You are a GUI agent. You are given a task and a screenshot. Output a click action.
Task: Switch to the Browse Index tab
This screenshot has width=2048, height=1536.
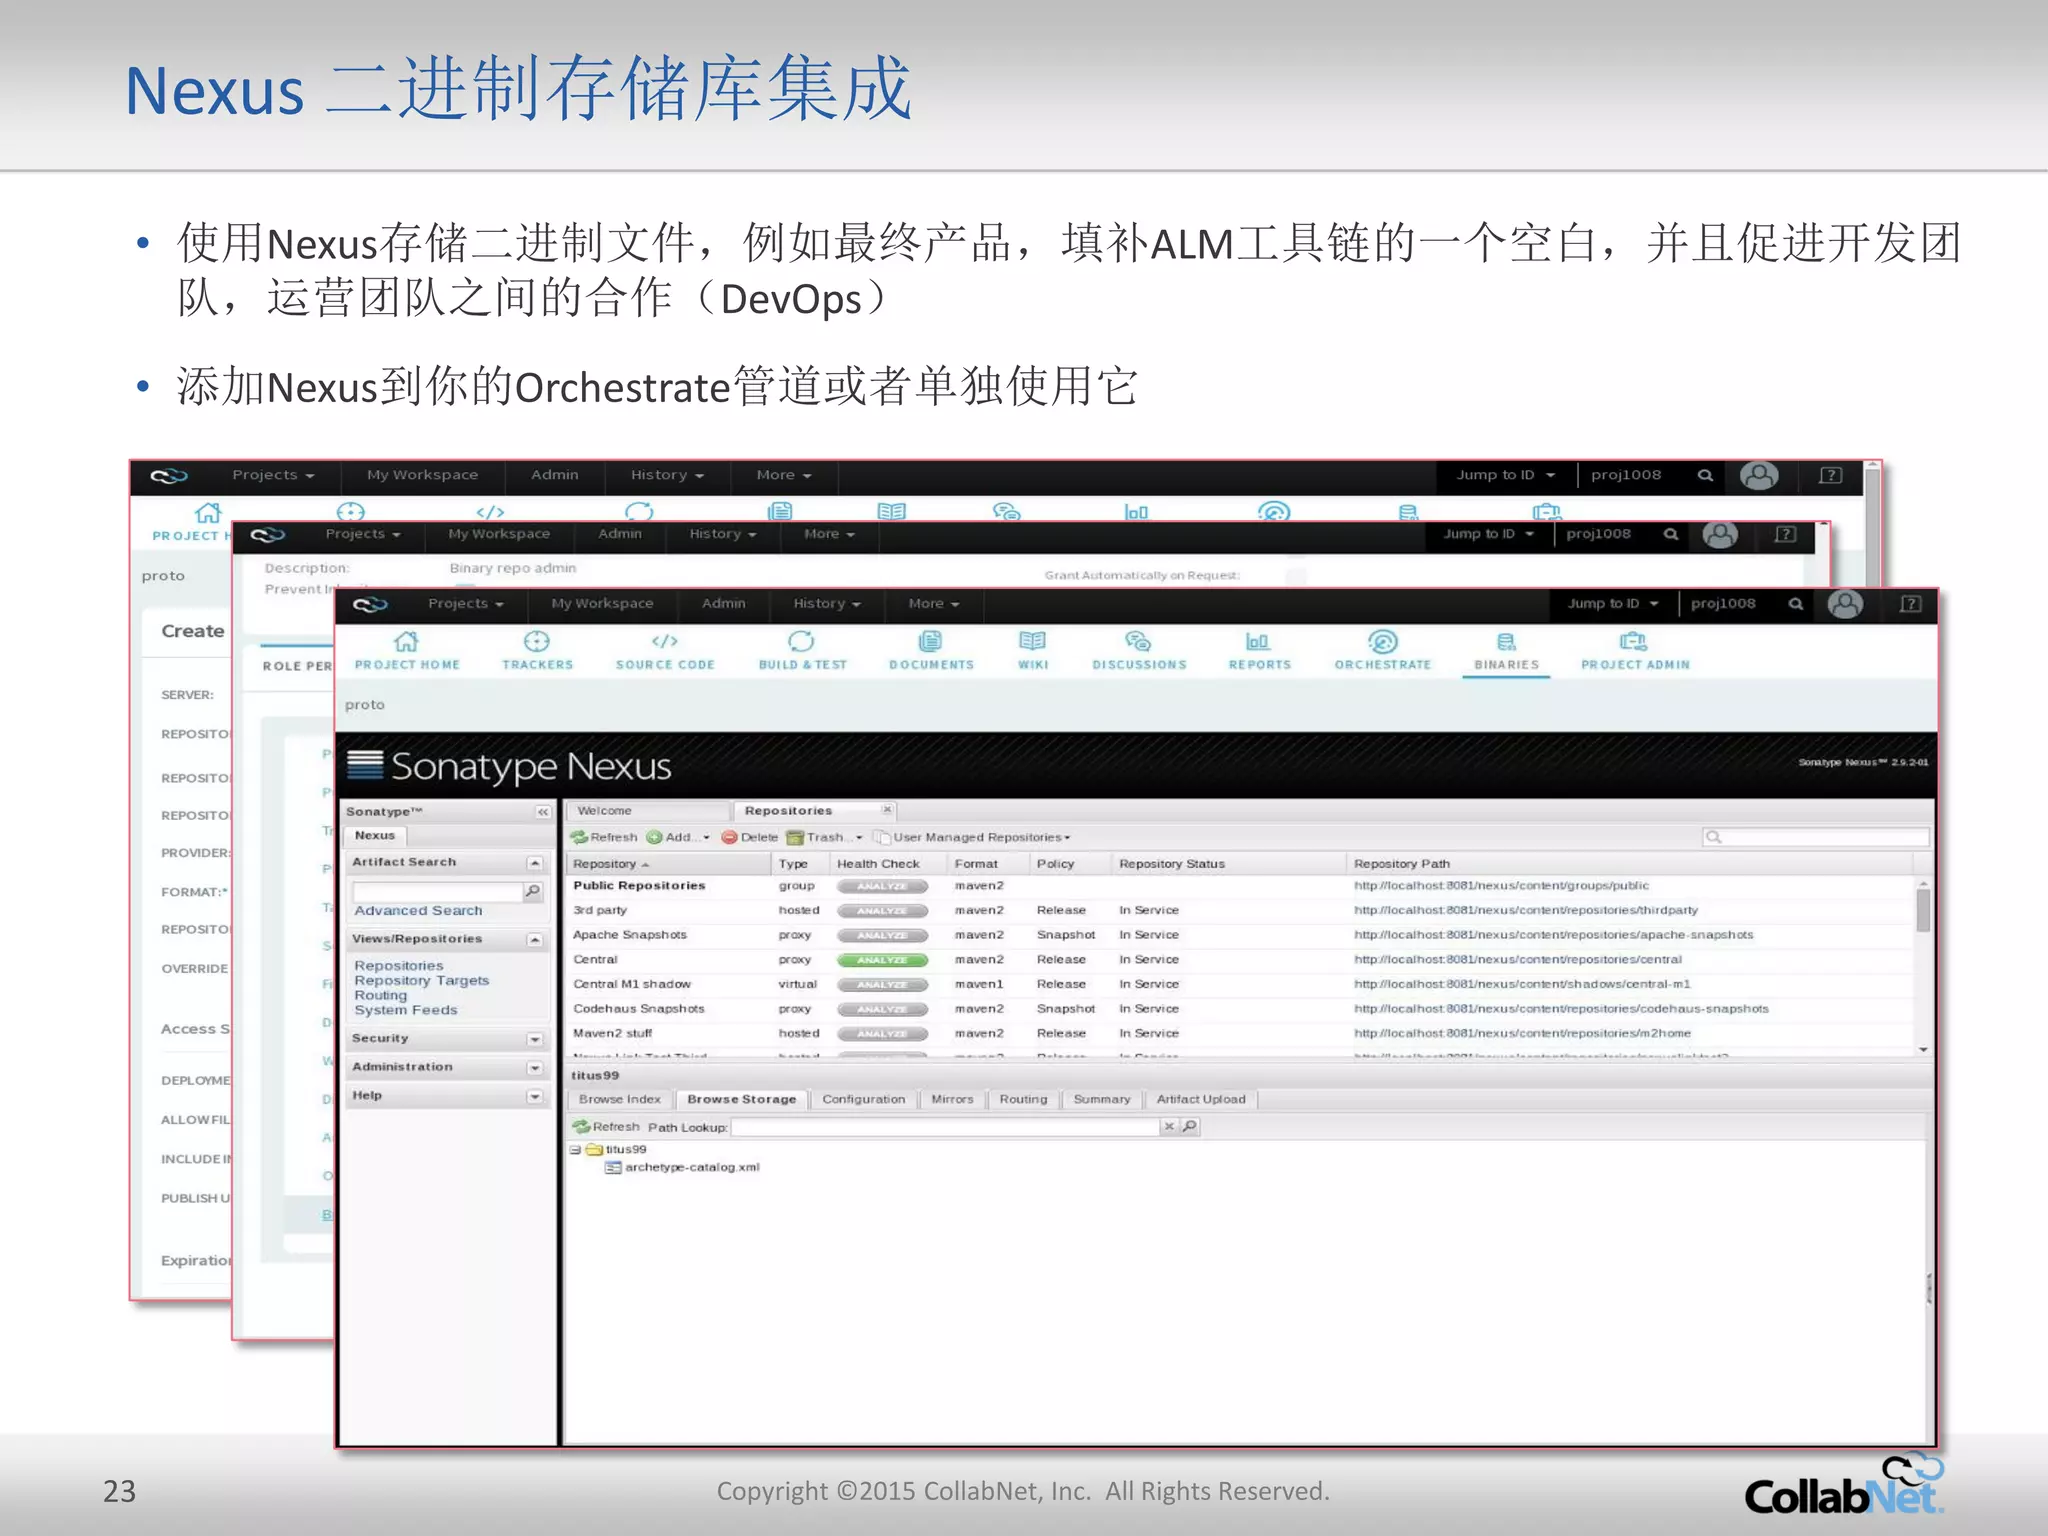tap(619, 1099)
